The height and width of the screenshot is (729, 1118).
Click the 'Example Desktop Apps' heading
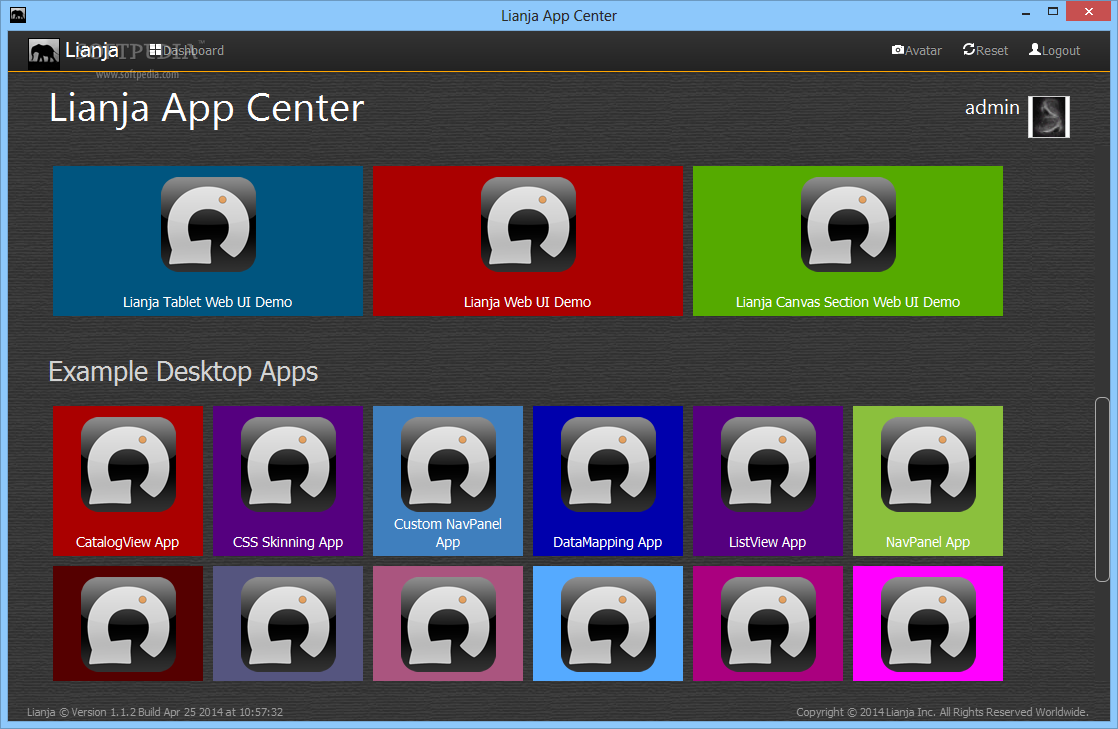(183, 372)
